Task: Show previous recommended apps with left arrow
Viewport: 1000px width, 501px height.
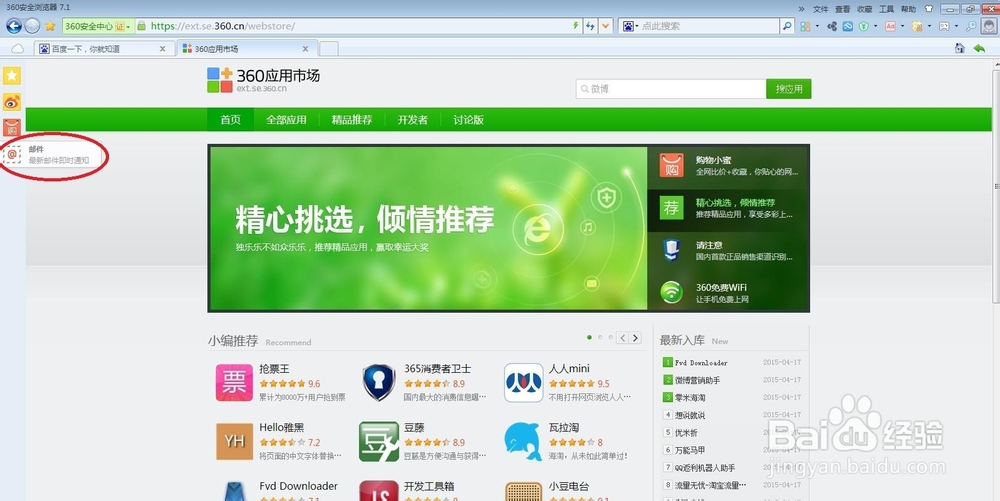Action: (x=623, y=338)
